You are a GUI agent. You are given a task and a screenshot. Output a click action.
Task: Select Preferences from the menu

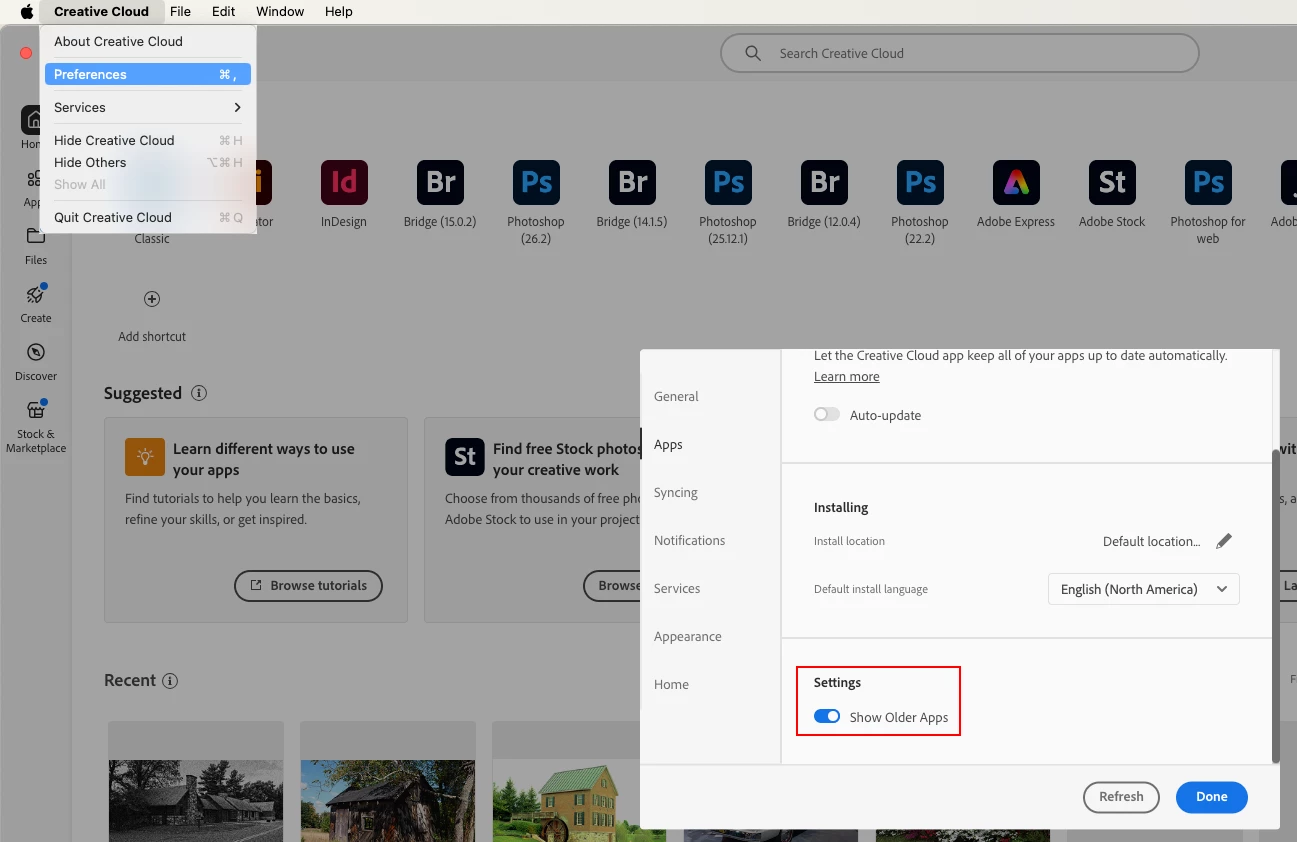pos(148,74)
